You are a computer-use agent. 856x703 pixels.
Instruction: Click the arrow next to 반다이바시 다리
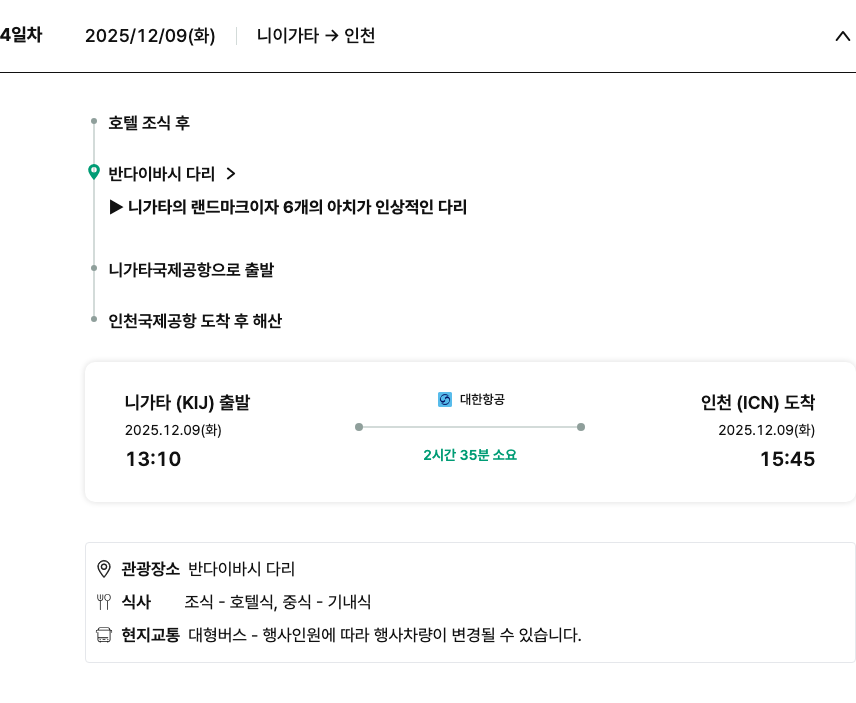coord(231,173)
